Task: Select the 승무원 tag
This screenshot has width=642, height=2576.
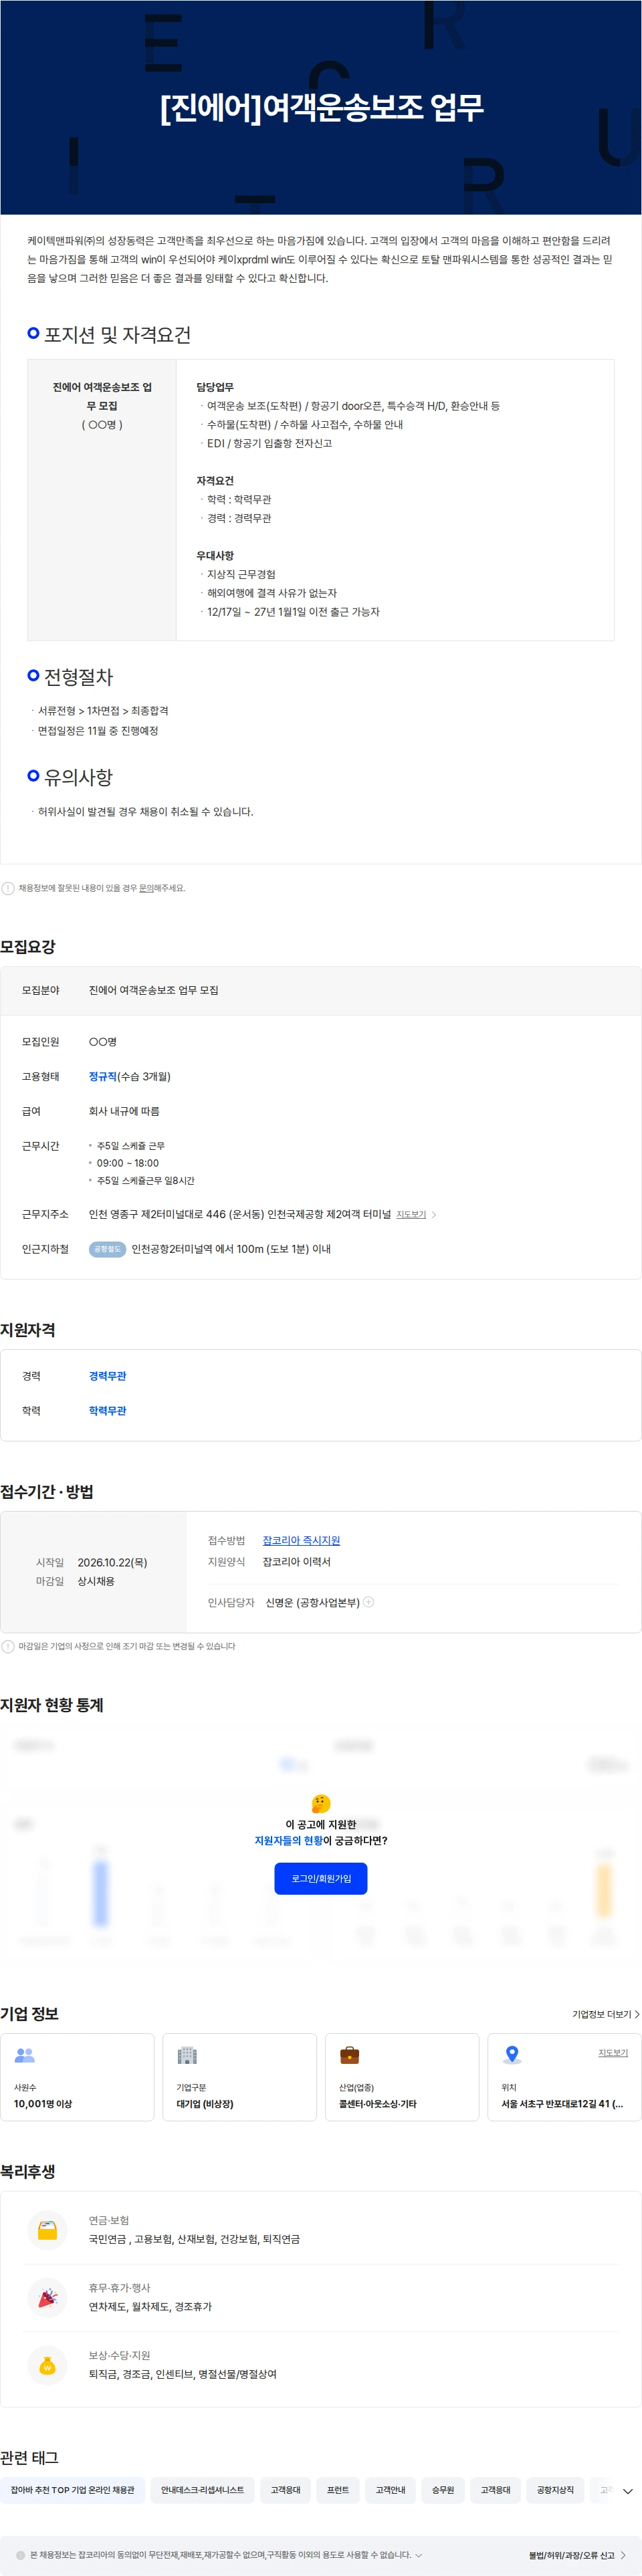Action: tap(443, 2490)
